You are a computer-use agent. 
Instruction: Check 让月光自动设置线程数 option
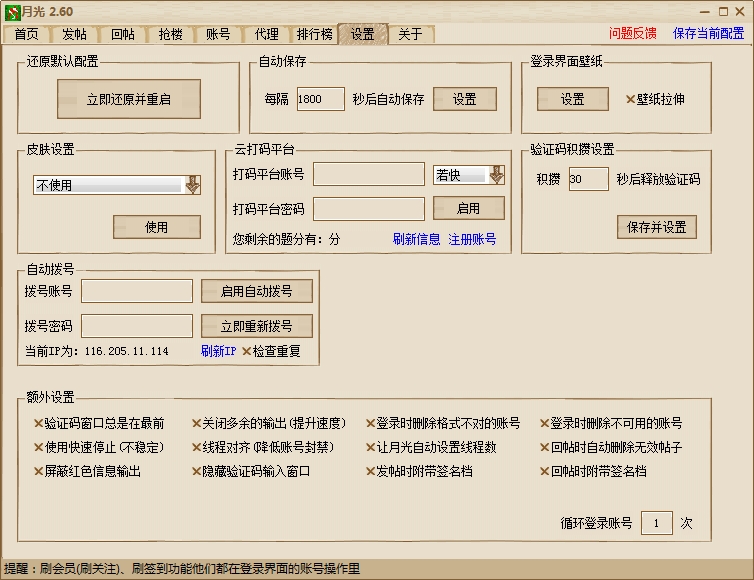(370, 448)
